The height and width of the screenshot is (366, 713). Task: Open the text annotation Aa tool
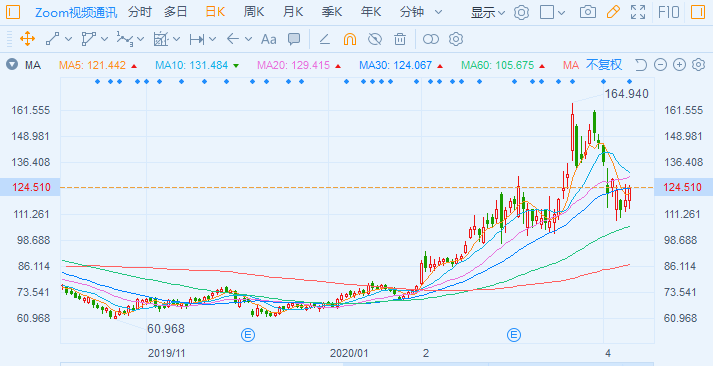(x=268, y=40)
